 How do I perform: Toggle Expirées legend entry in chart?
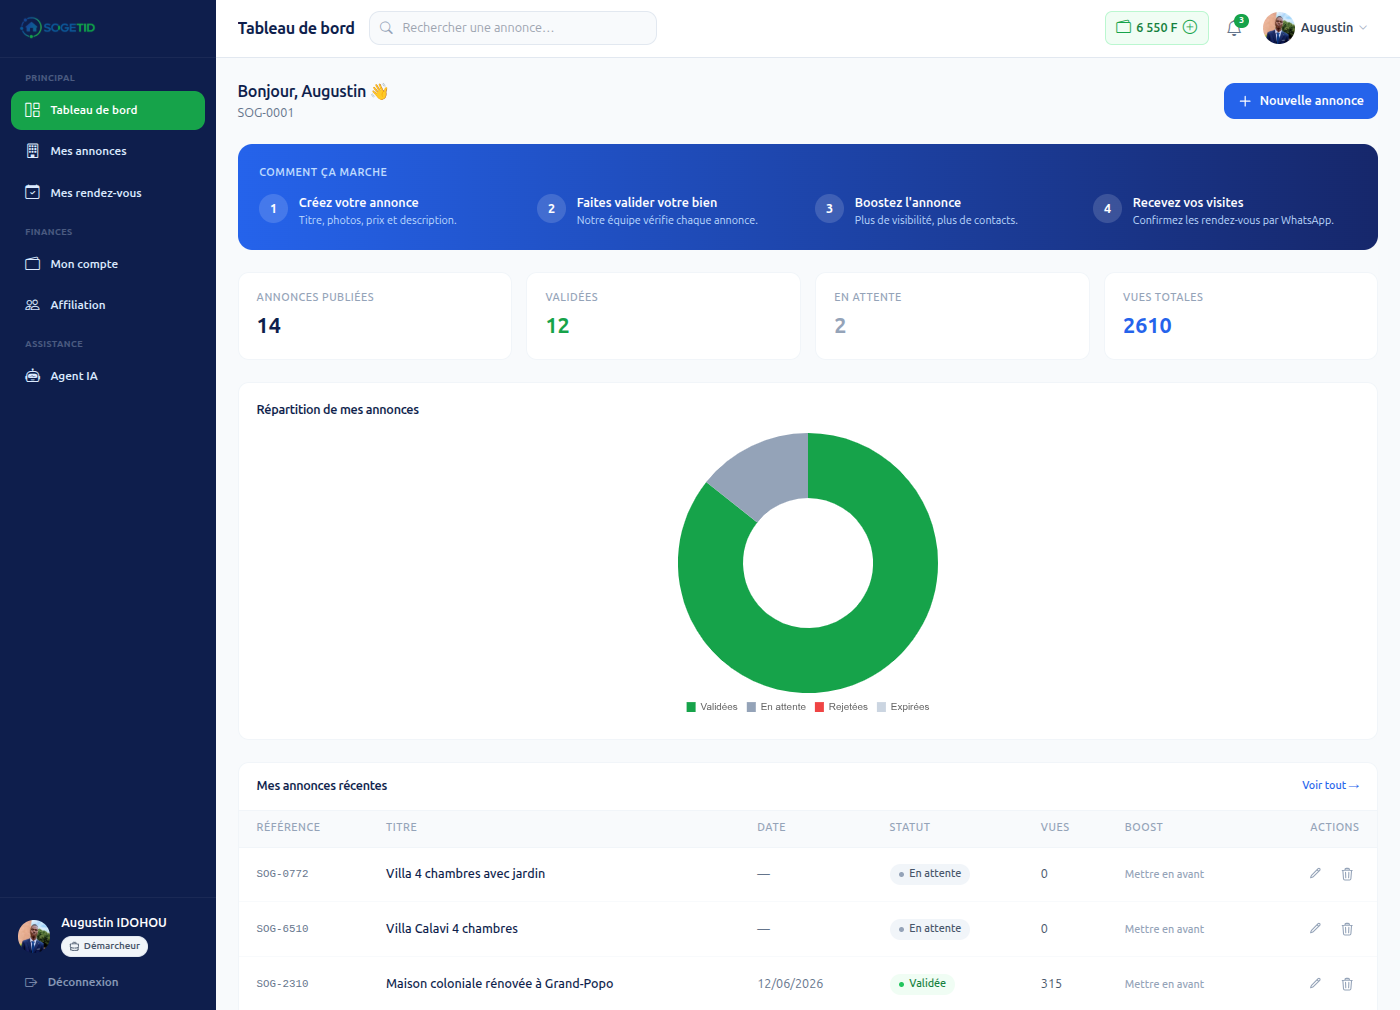[x=903, y=707]
